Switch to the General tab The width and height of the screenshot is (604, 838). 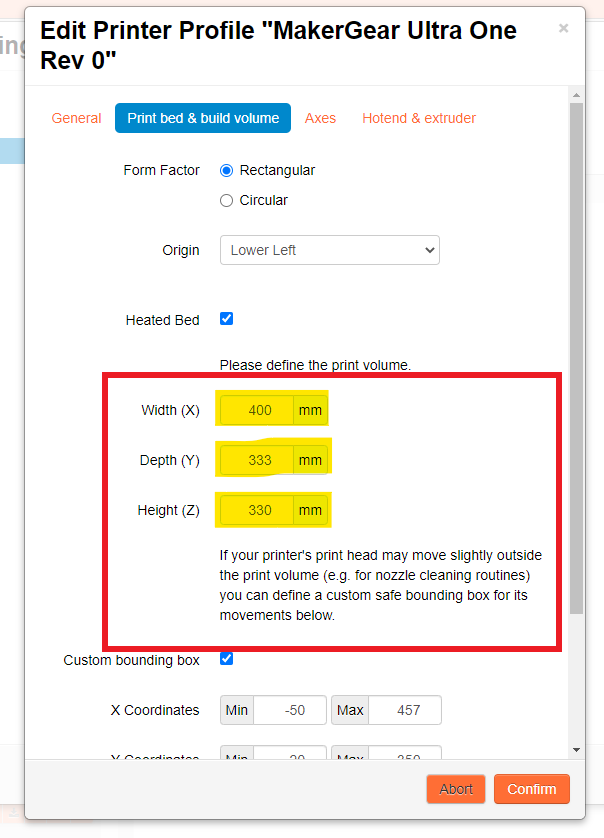point(77,118)
